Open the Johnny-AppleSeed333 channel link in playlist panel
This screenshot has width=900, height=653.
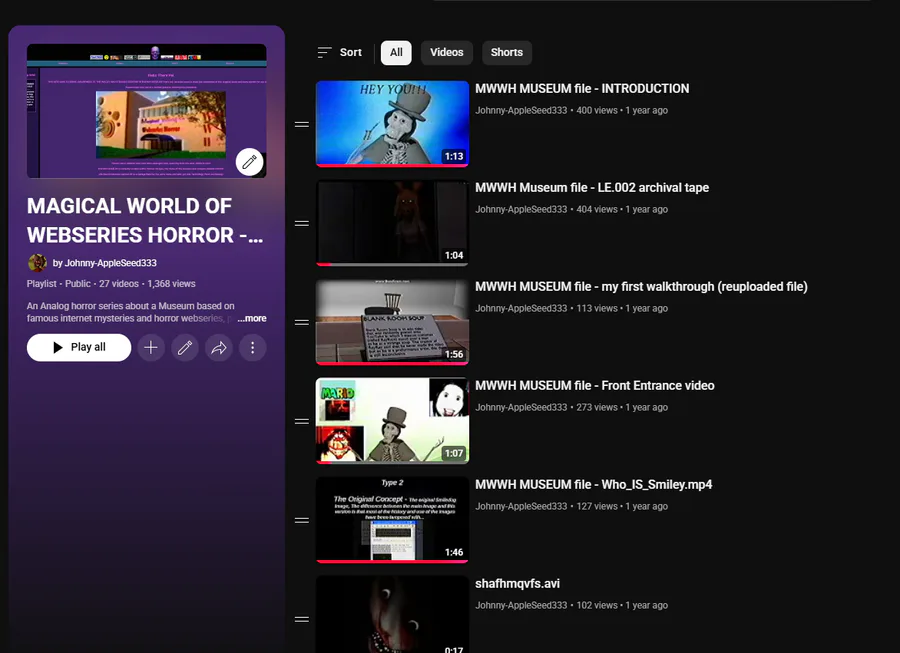pos(104,263)
